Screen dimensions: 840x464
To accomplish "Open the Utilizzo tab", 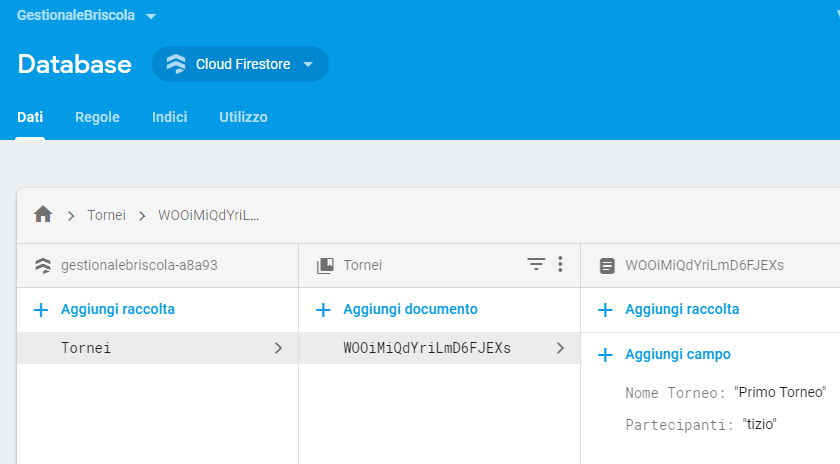I will (x=243, y=117).
